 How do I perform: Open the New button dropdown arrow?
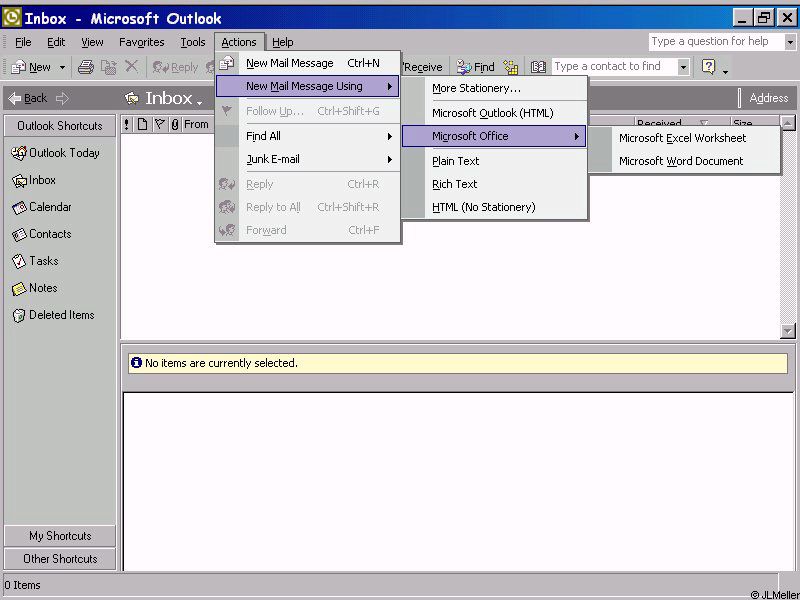tap(62, 67)
